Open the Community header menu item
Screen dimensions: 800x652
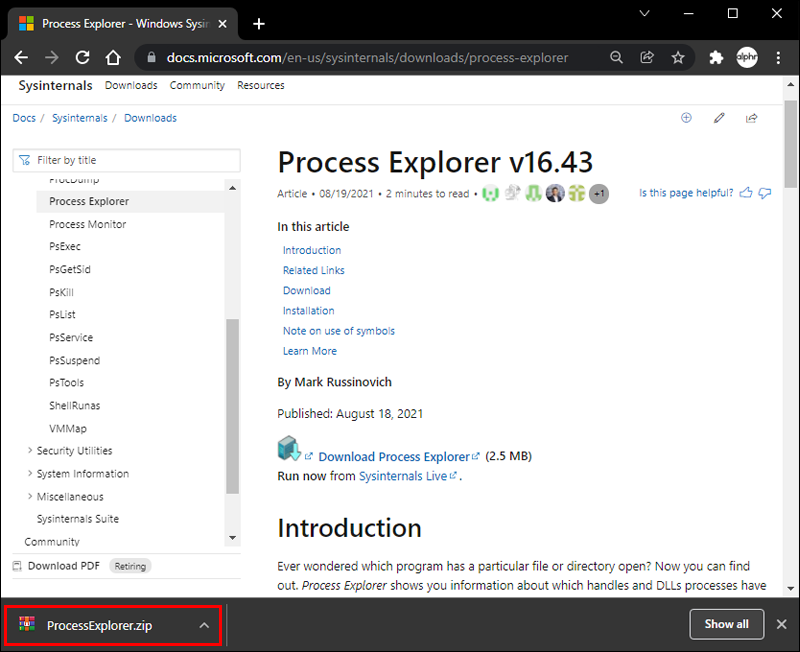tap(197, 86)
